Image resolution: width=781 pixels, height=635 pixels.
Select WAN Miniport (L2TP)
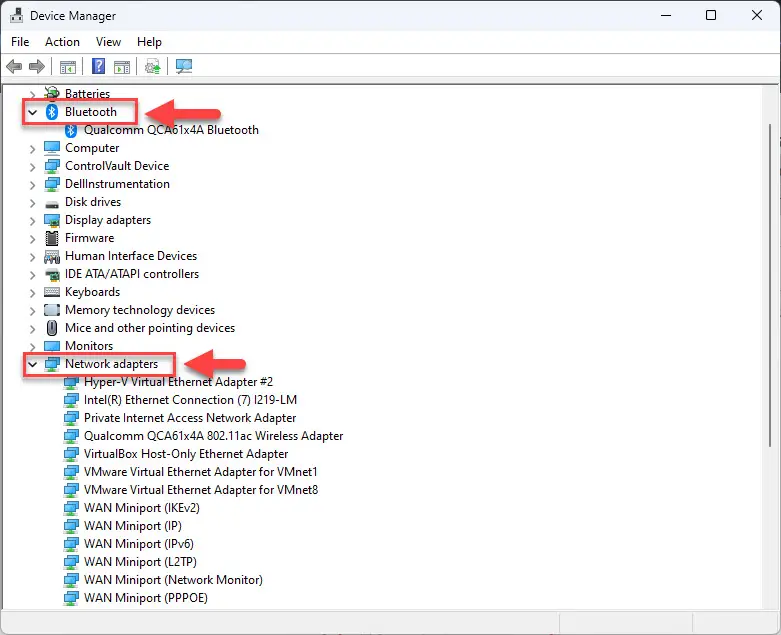[x=140, y=562]
